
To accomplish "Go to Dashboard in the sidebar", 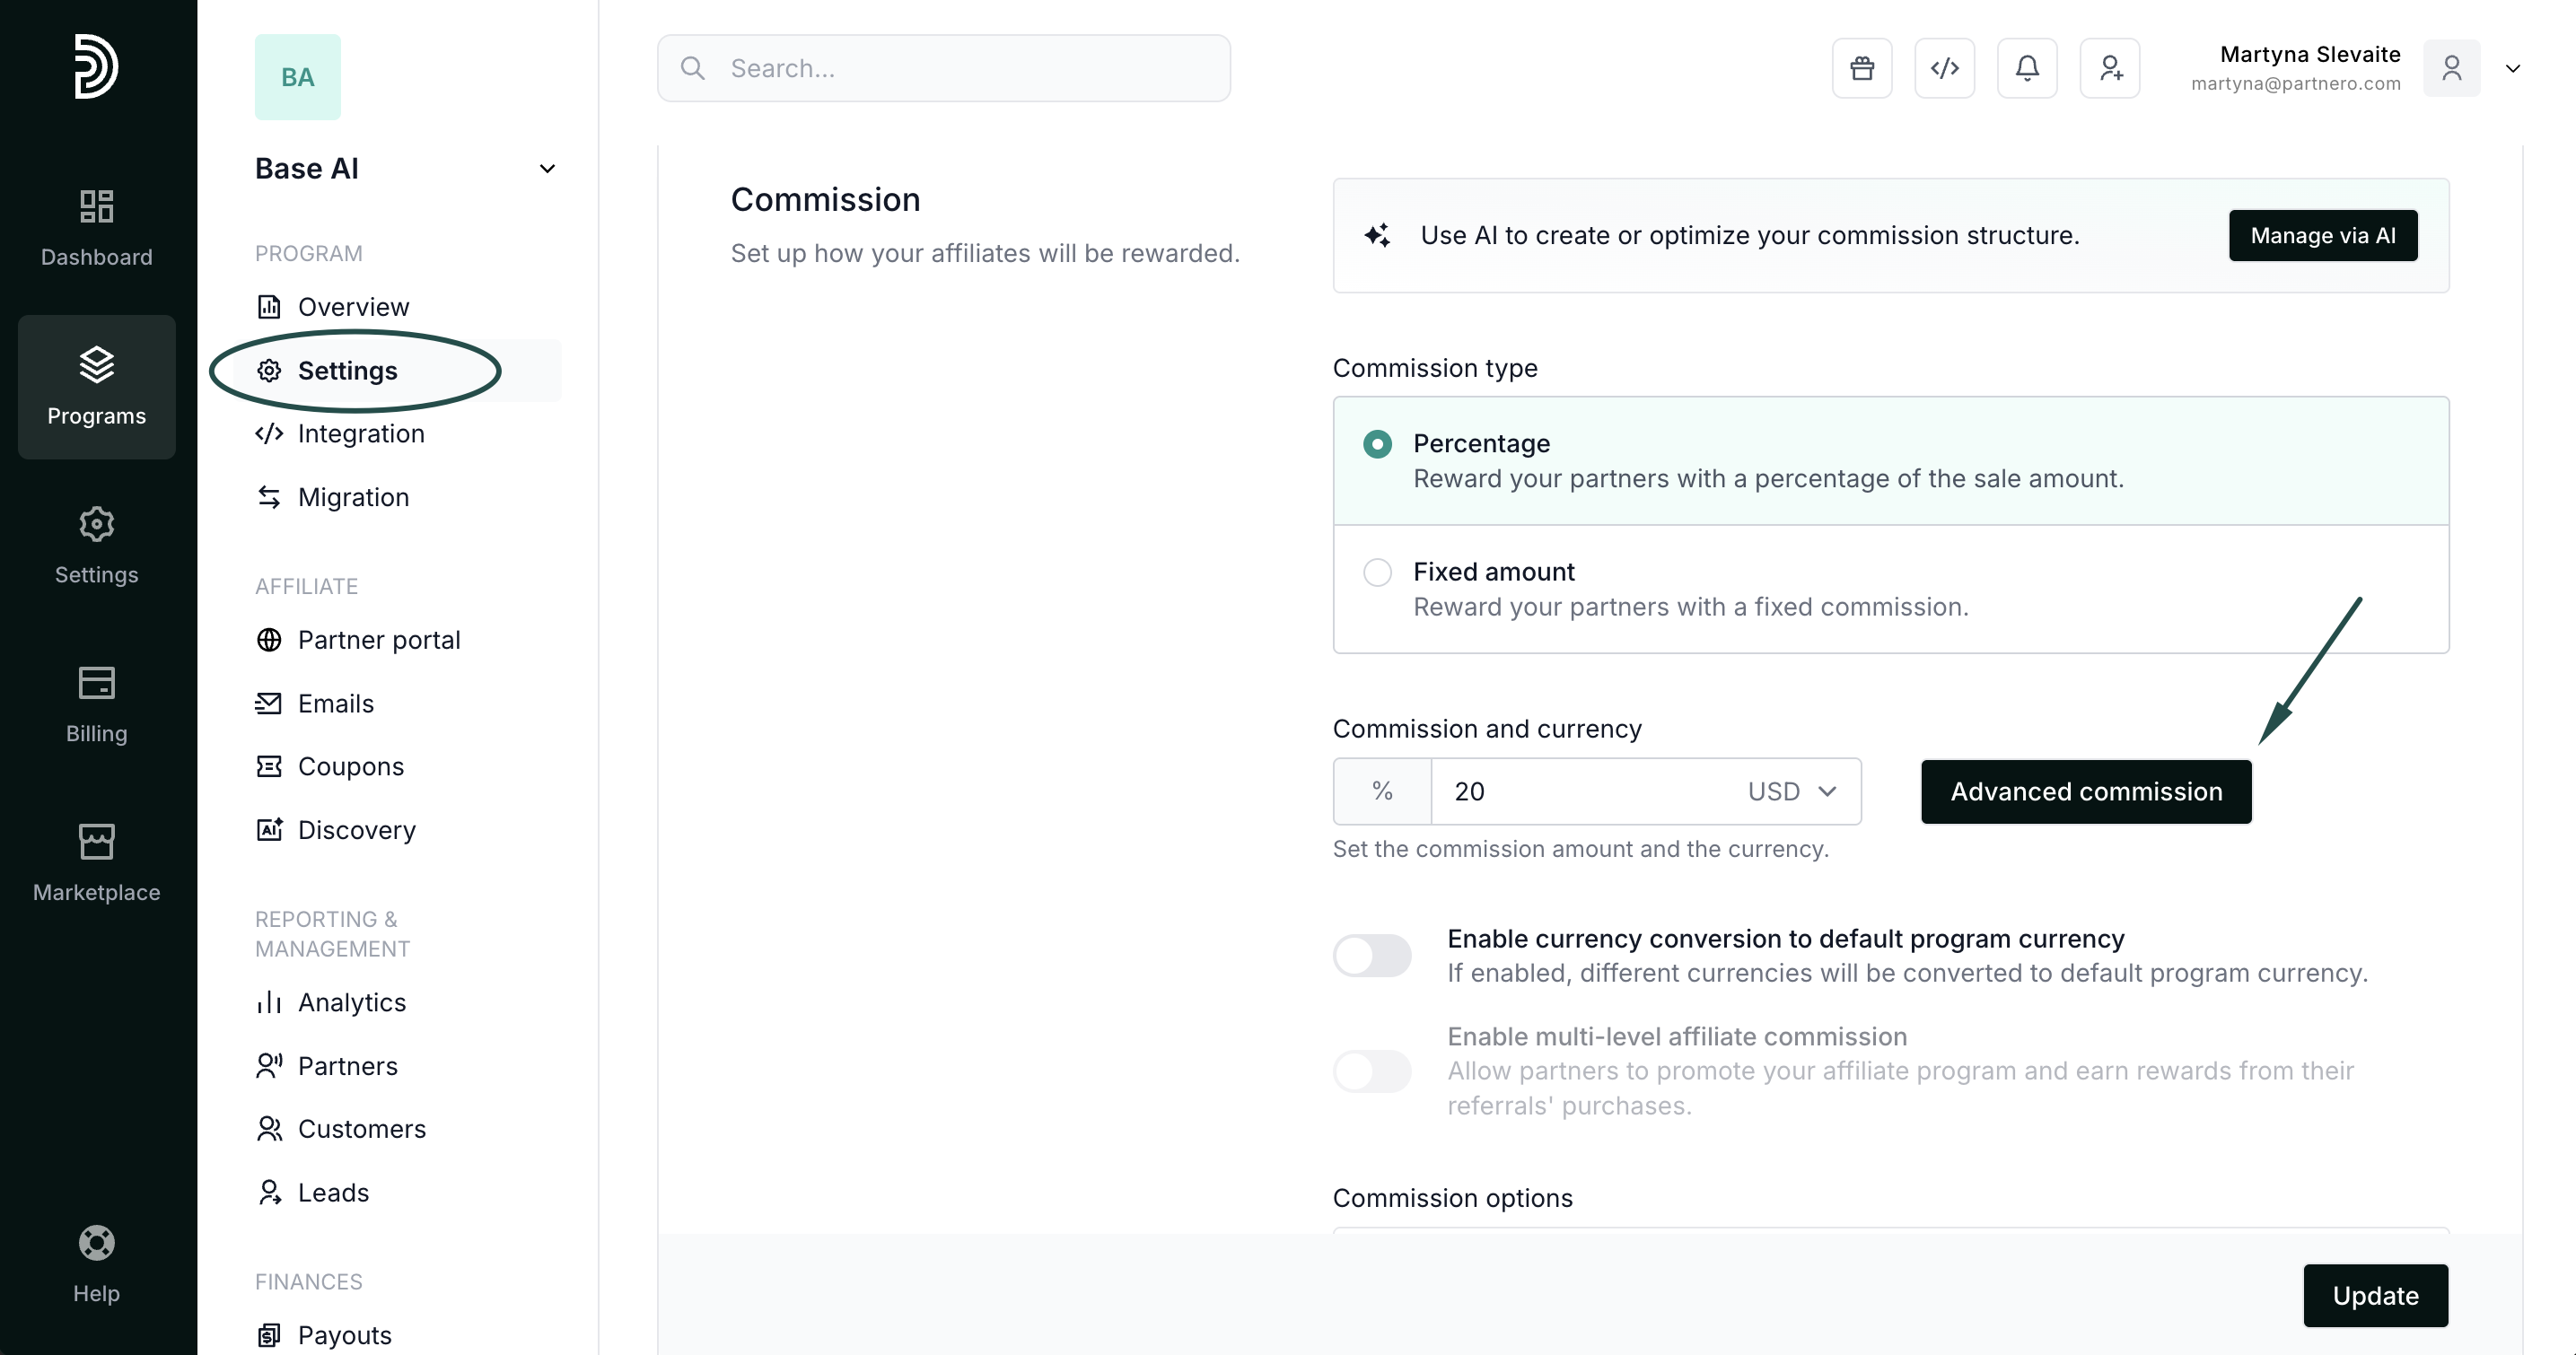I will 96,228.
